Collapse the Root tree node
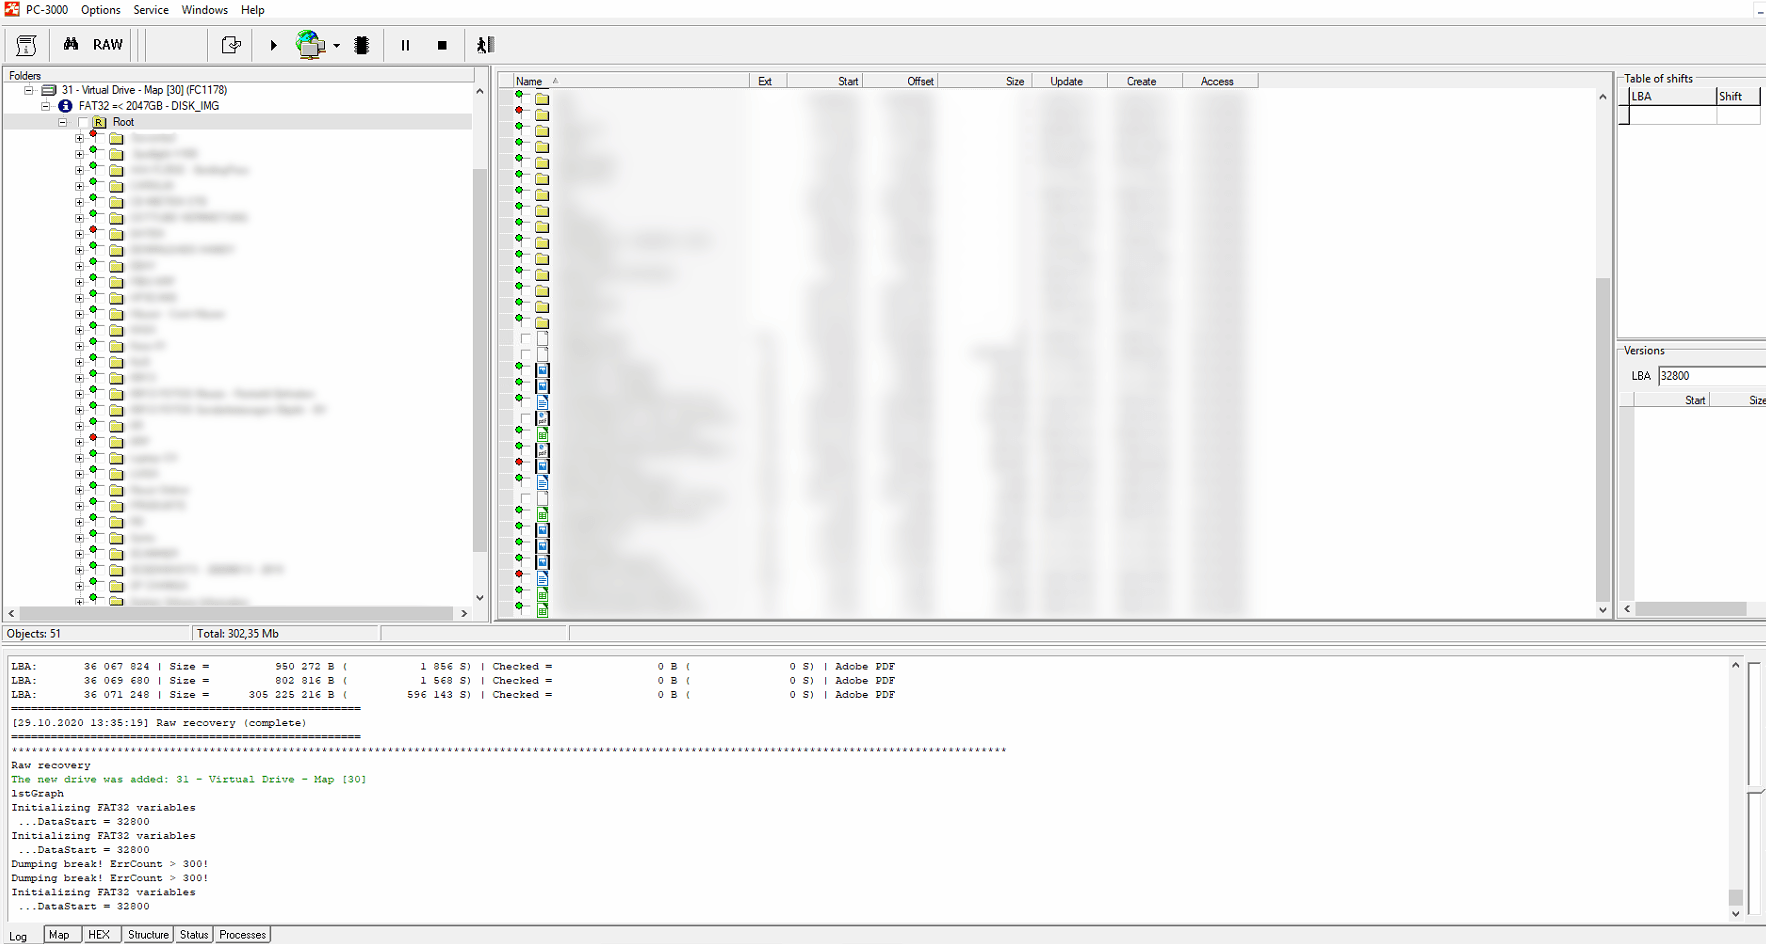The width and height of the screenshot is (1766, 944). (x=62, y=122)
